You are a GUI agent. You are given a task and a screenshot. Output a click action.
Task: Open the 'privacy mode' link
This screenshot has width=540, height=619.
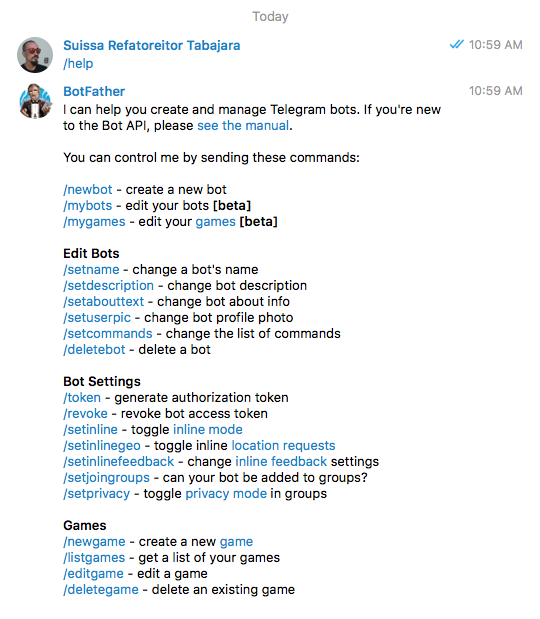226,493
